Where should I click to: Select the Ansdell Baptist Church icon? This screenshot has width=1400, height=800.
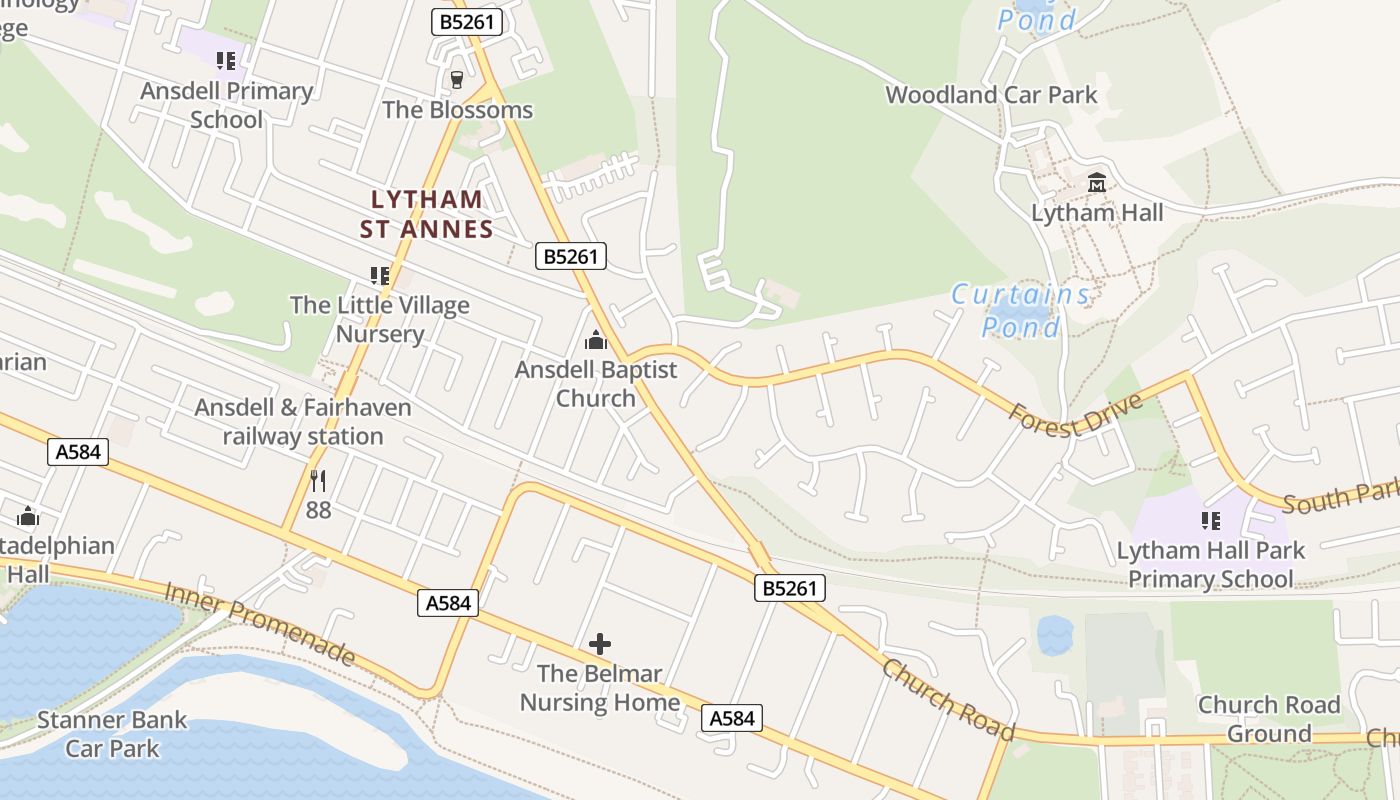pyautogui.click(x=596, y=340)
